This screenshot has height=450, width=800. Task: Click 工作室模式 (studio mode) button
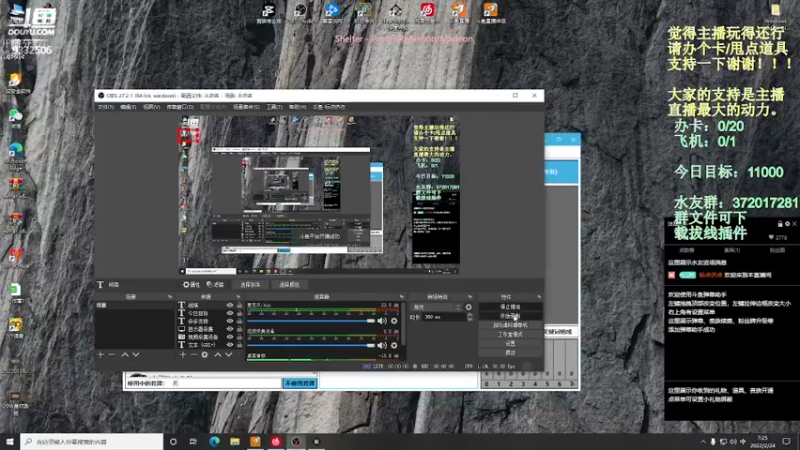tap(510, 334)
